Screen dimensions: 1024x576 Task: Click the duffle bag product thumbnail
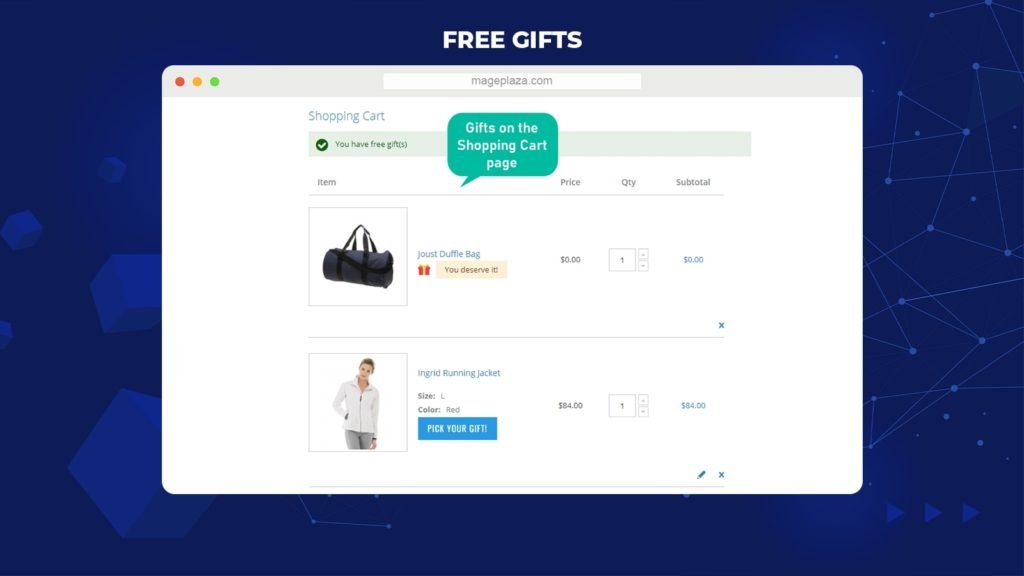pyautogui.click(x=358, y=257)
